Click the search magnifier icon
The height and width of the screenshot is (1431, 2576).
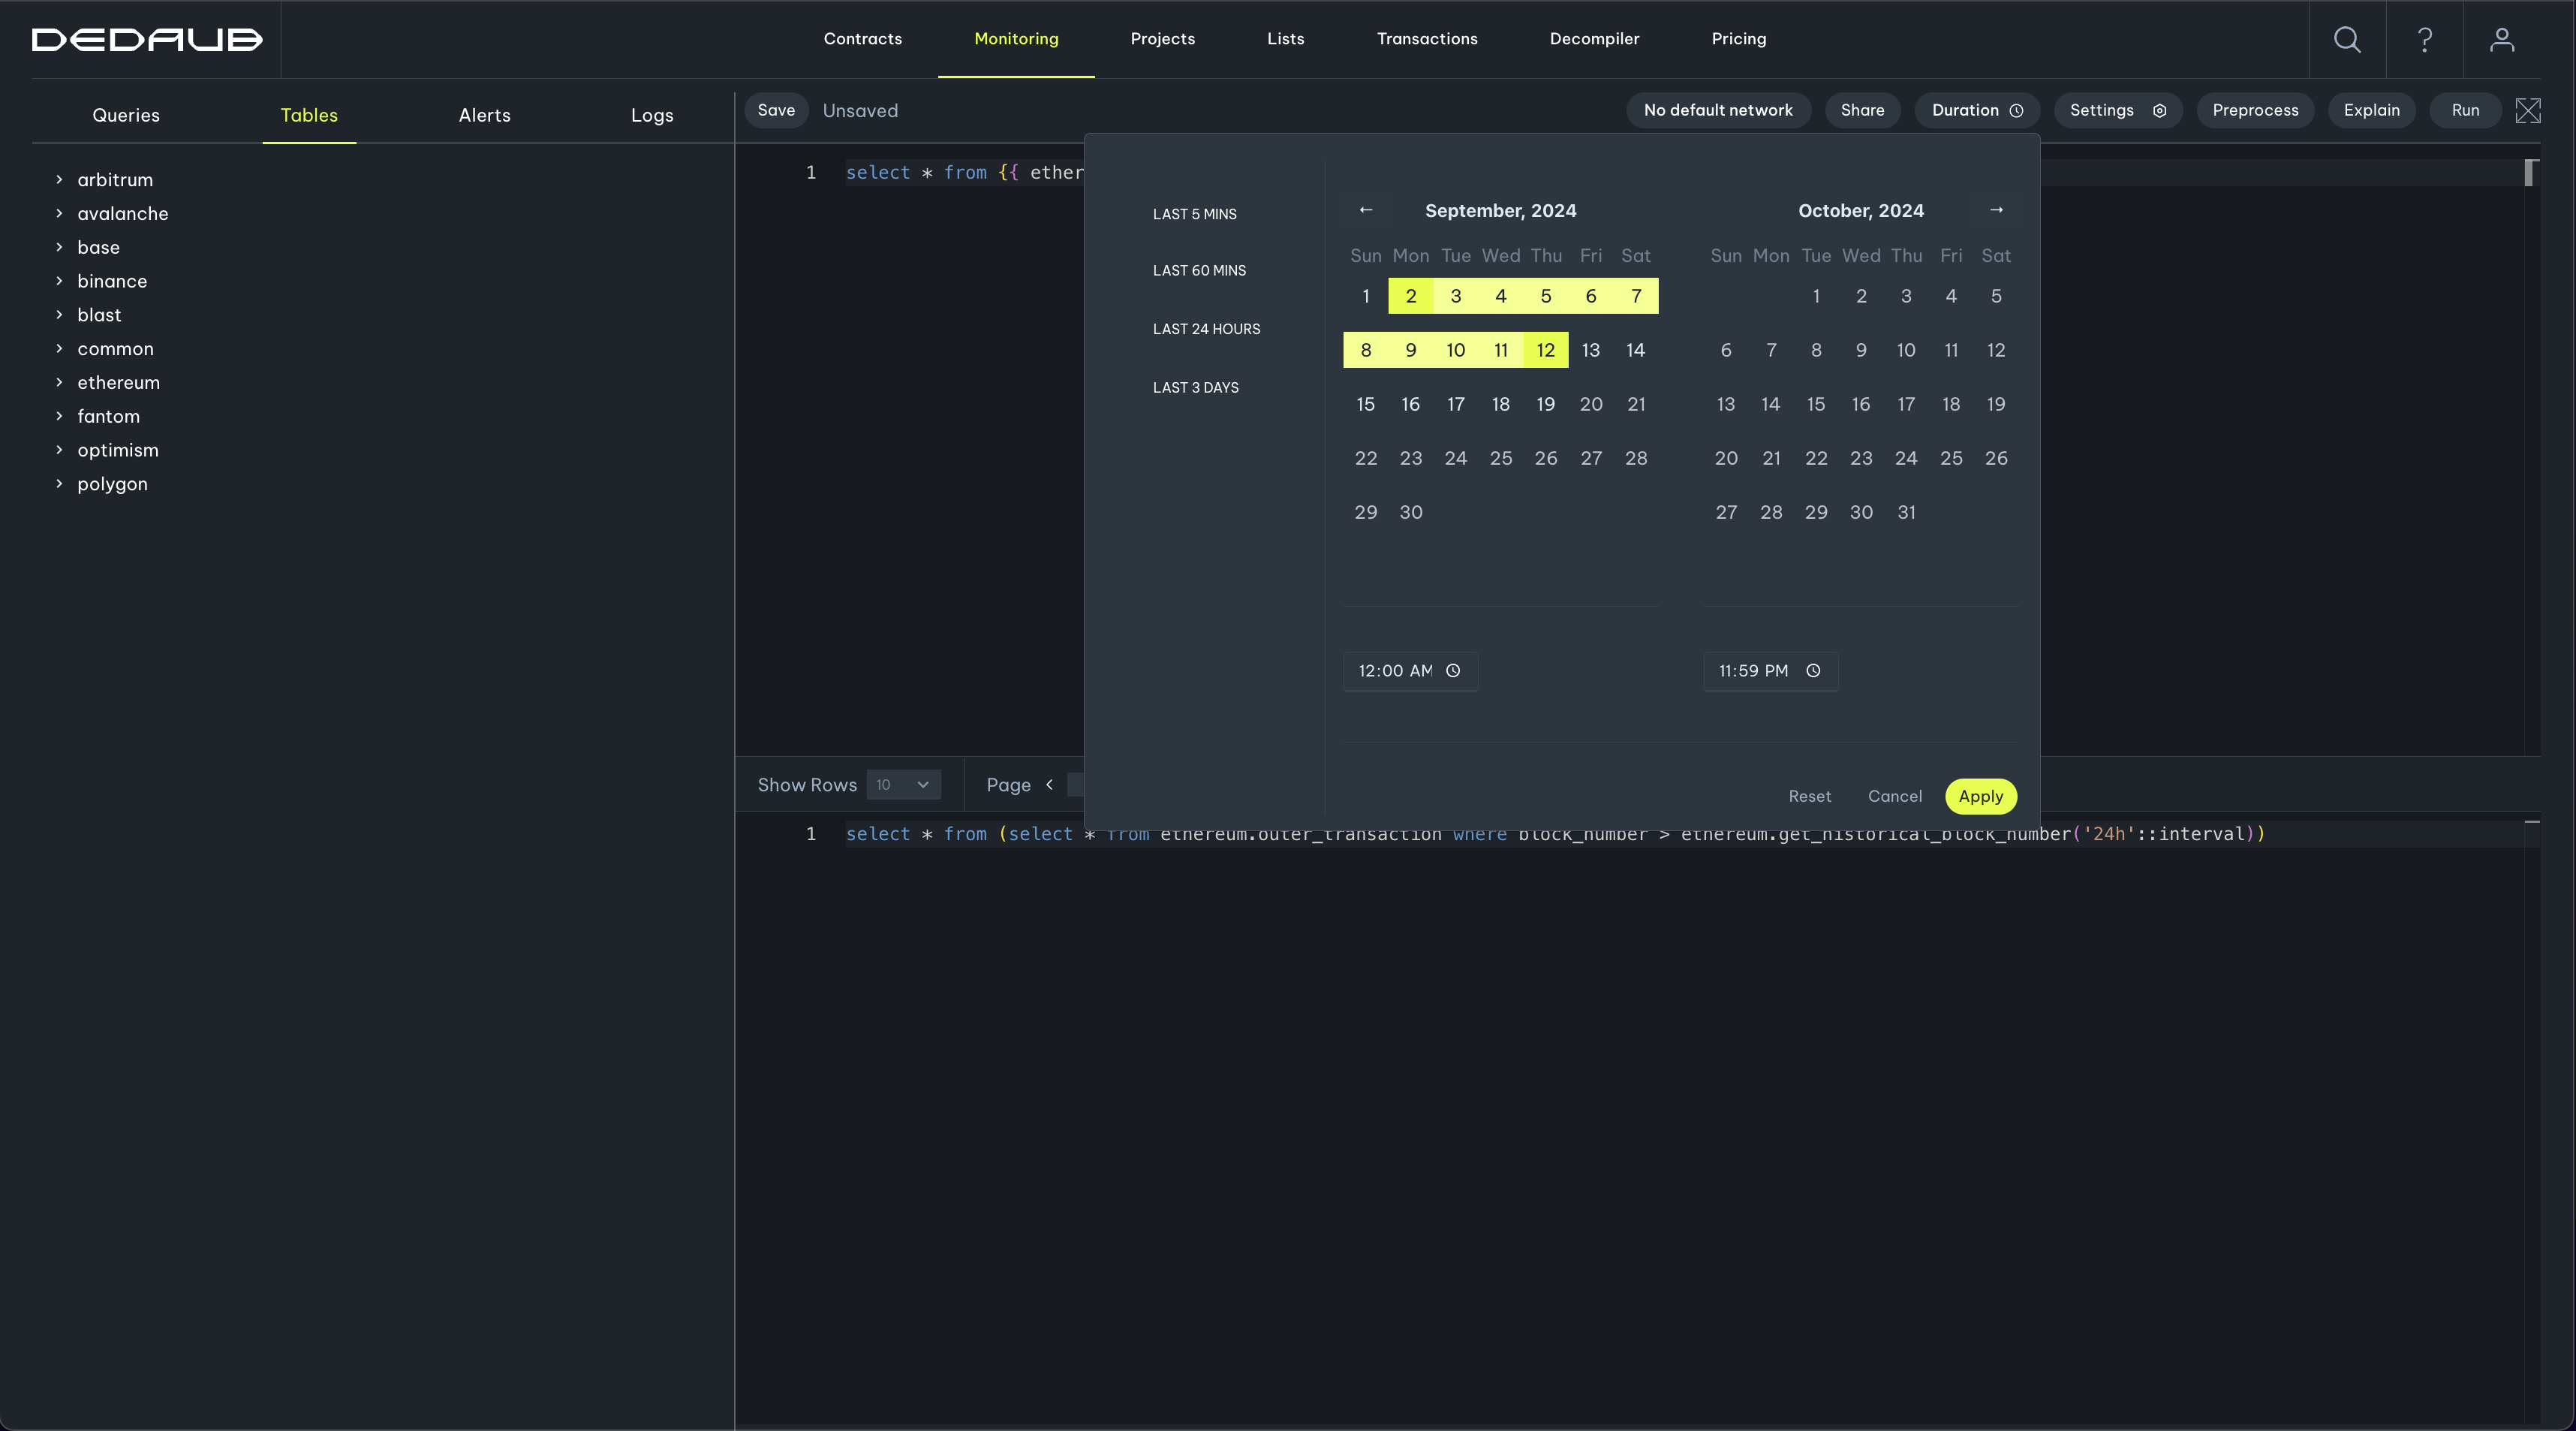tap(2347, 39)
